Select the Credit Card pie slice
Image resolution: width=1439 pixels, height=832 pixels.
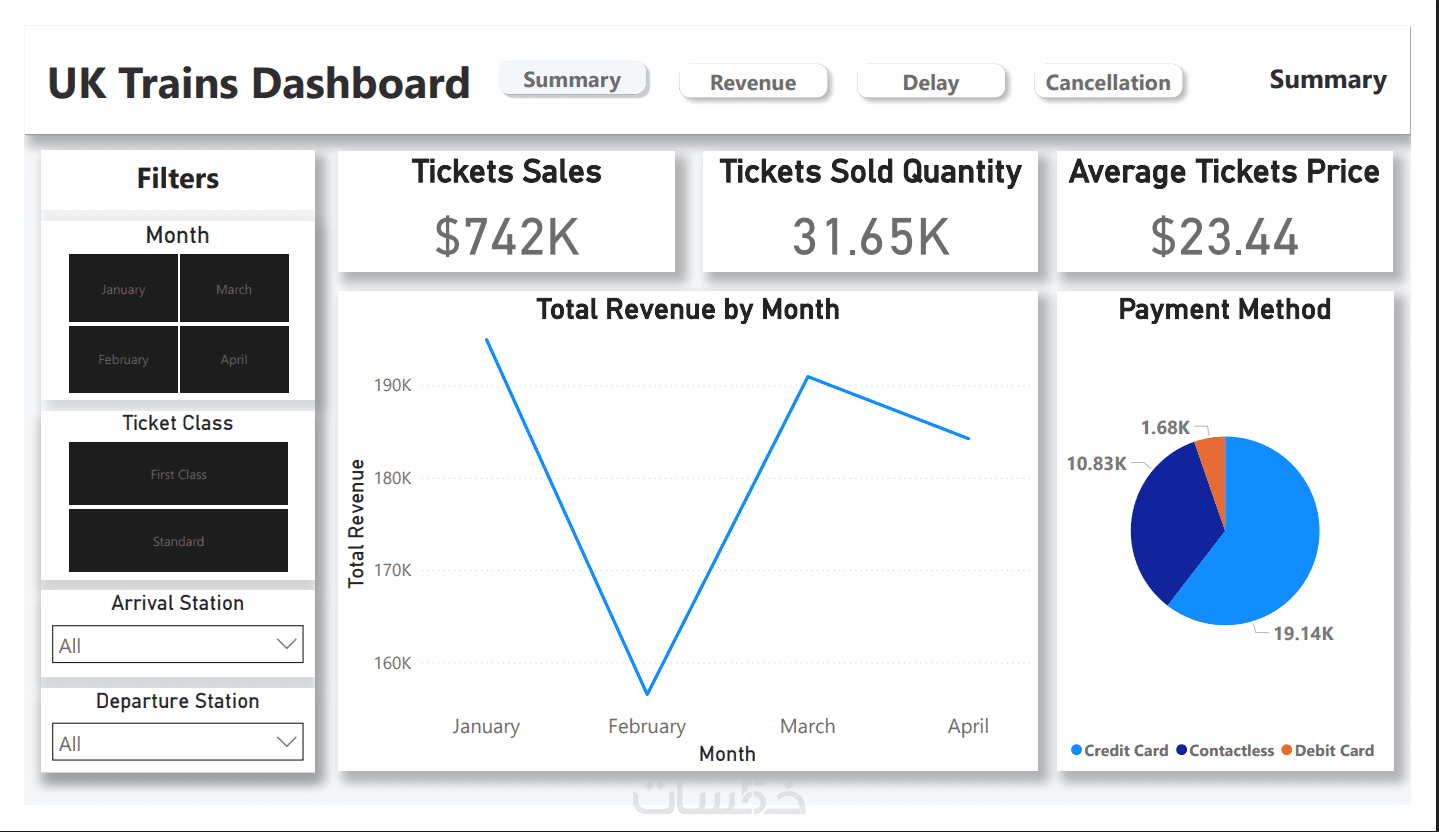[1270, 540]
